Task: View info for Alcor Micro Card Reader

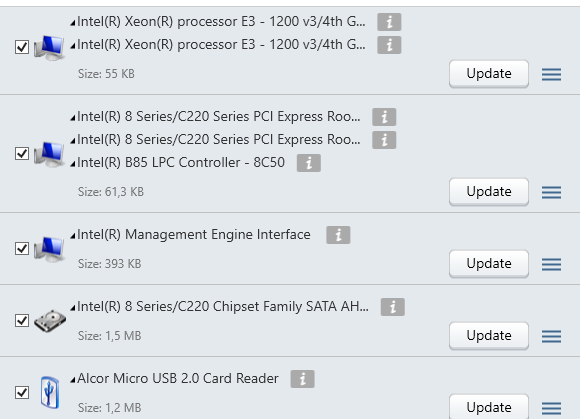Action: point(303,379)
